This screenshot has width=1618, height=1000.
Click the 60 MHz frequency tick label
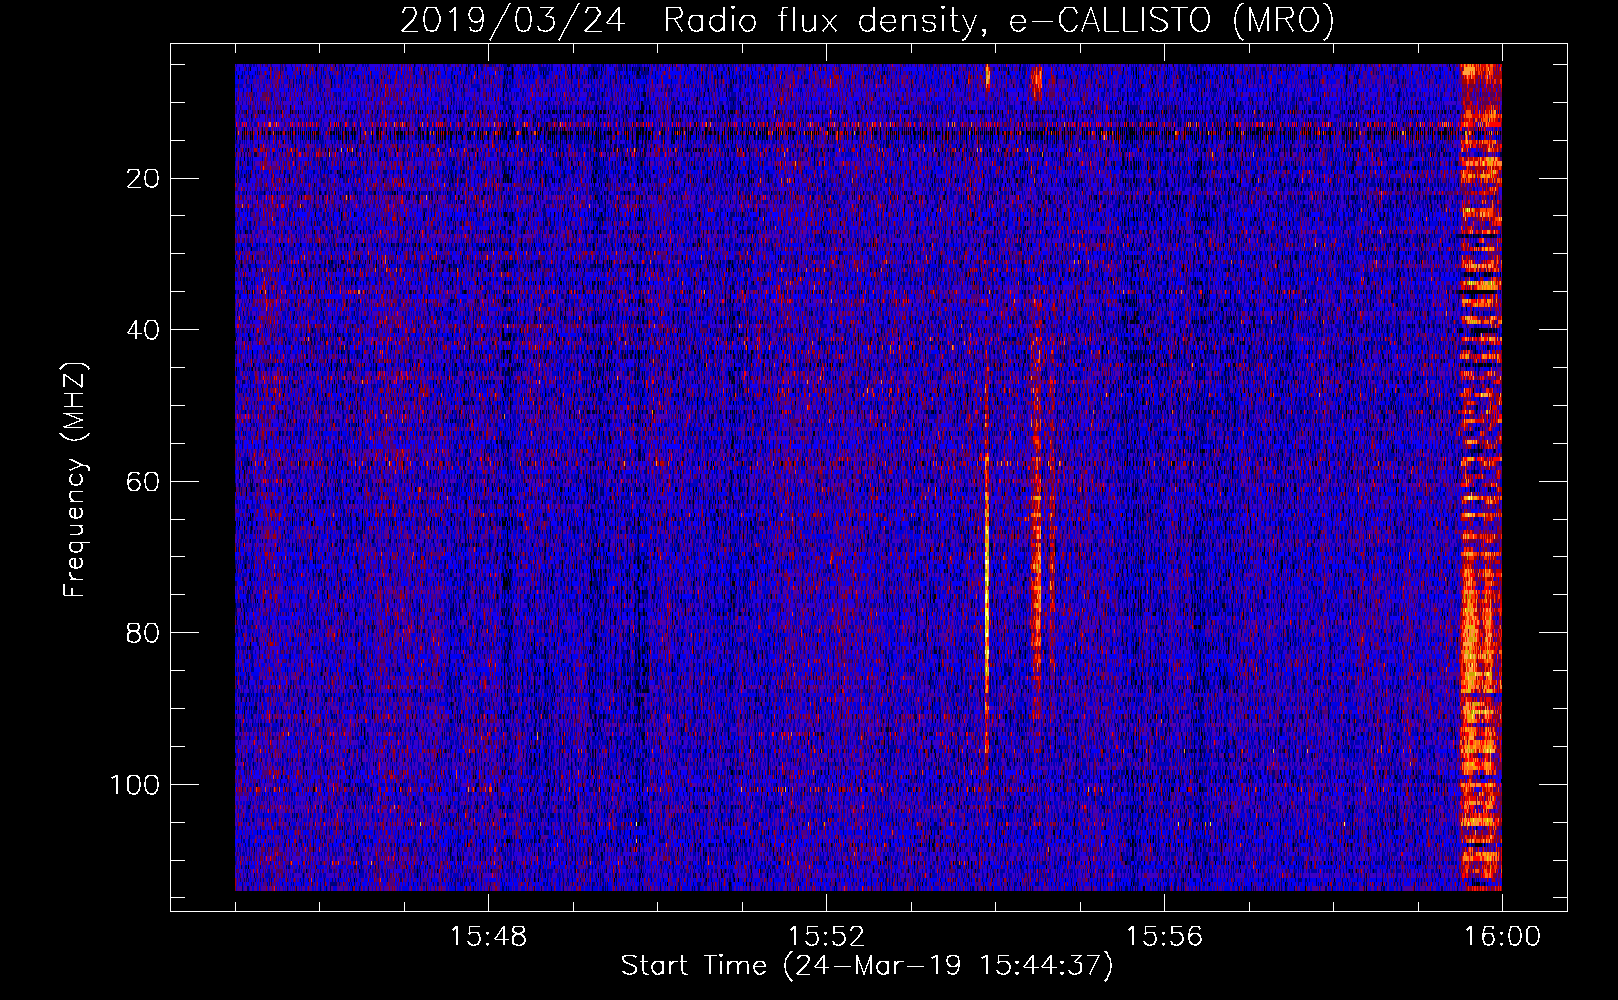[x=144, y=482]
